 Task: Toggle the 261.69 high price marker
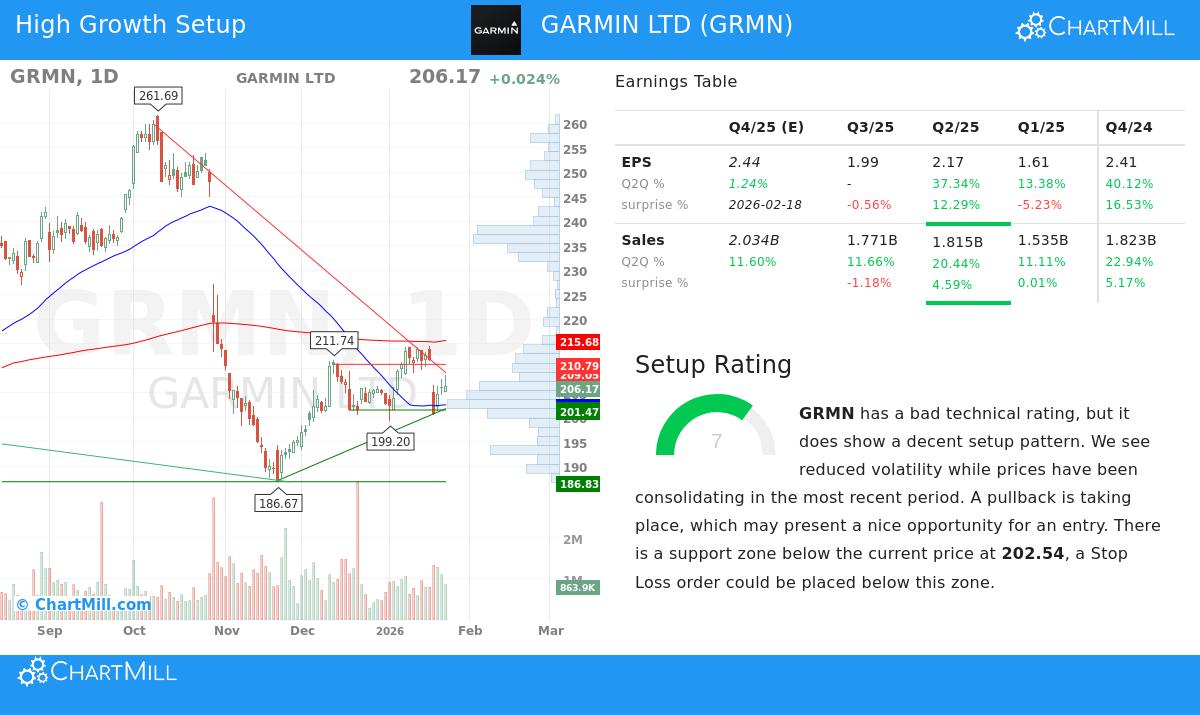(157, 96)
